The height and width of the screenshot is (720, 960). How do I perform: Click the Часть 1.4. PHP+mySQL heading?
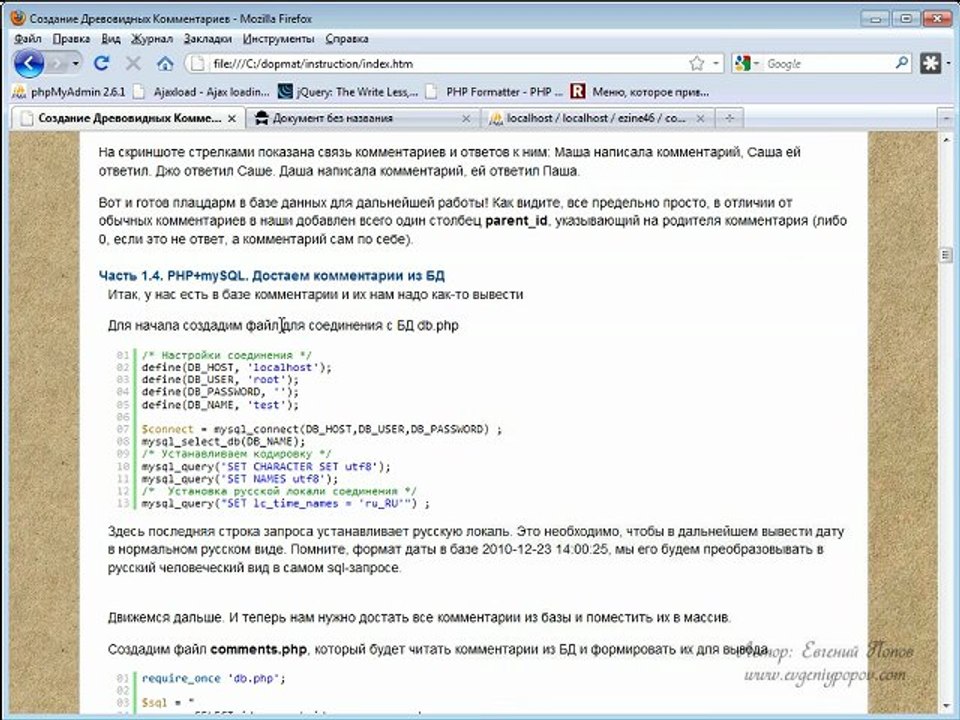tap(272, 276)
